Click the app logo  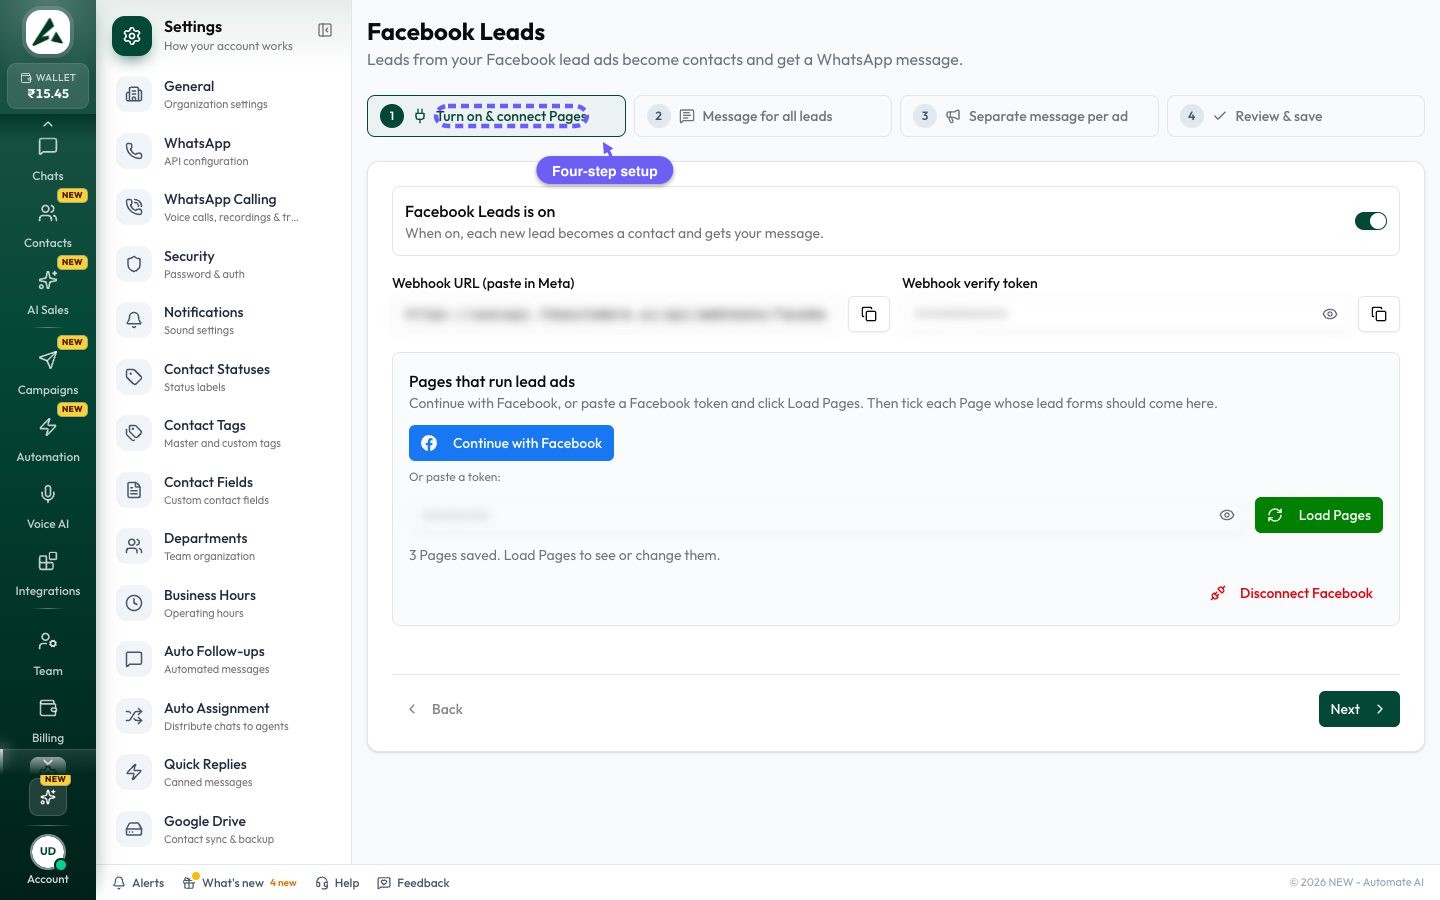48,32
